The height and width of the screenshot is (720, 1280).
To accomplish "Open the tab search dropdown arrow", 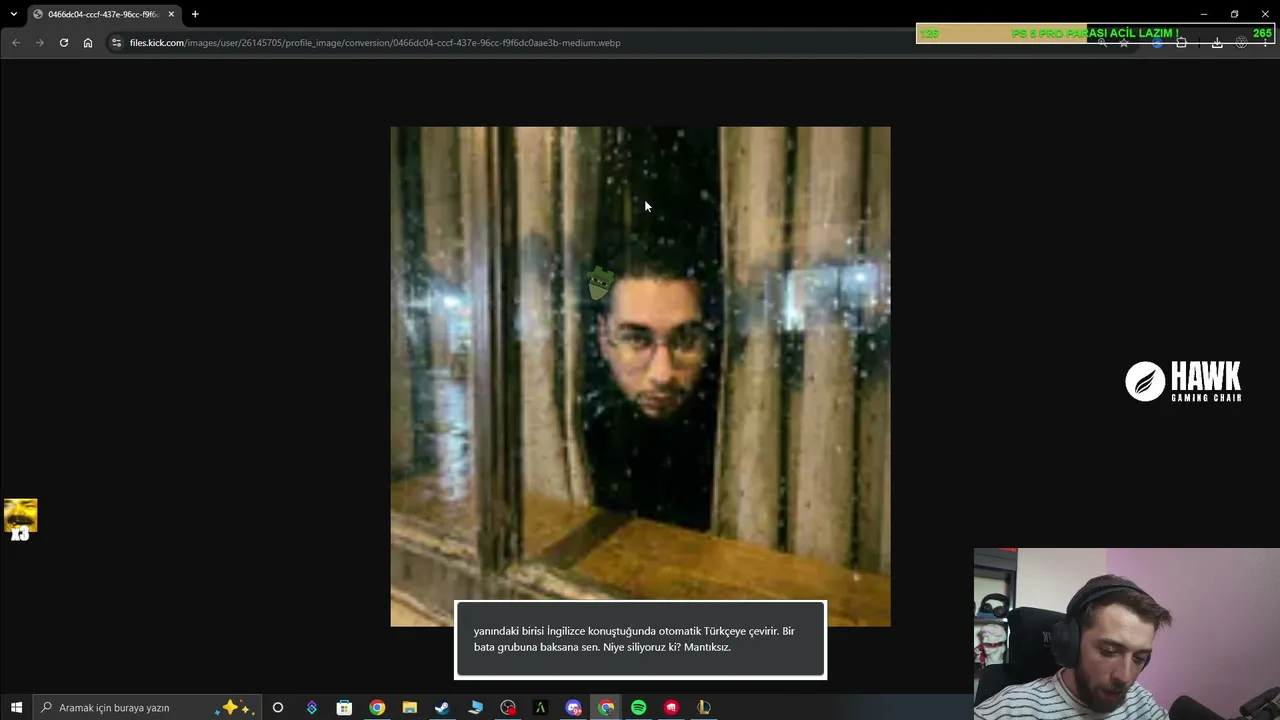I will pyautogui.click(x=13, y=14).
